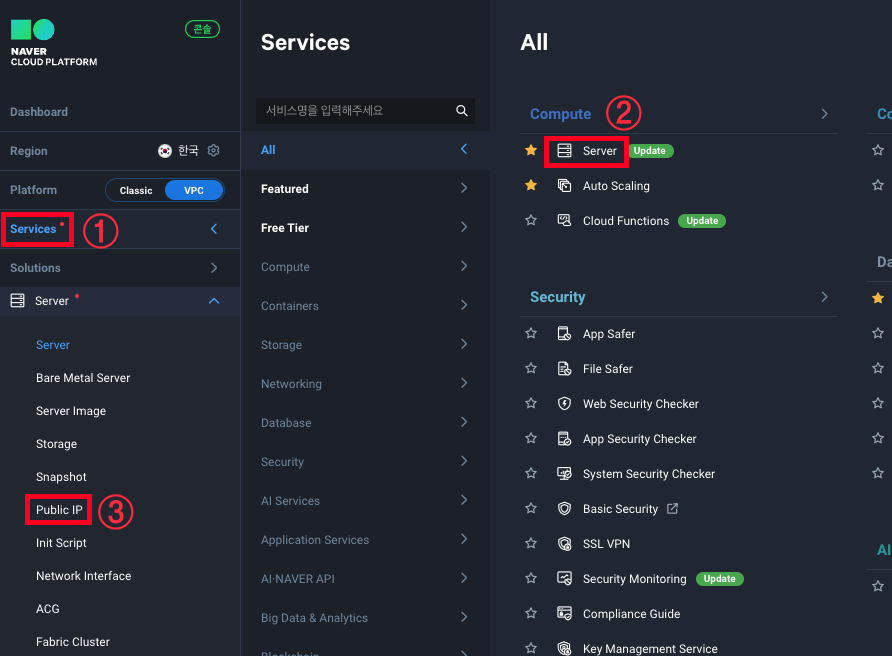Collapse the Server submenu chevron
892x656 pixels.
214,301
